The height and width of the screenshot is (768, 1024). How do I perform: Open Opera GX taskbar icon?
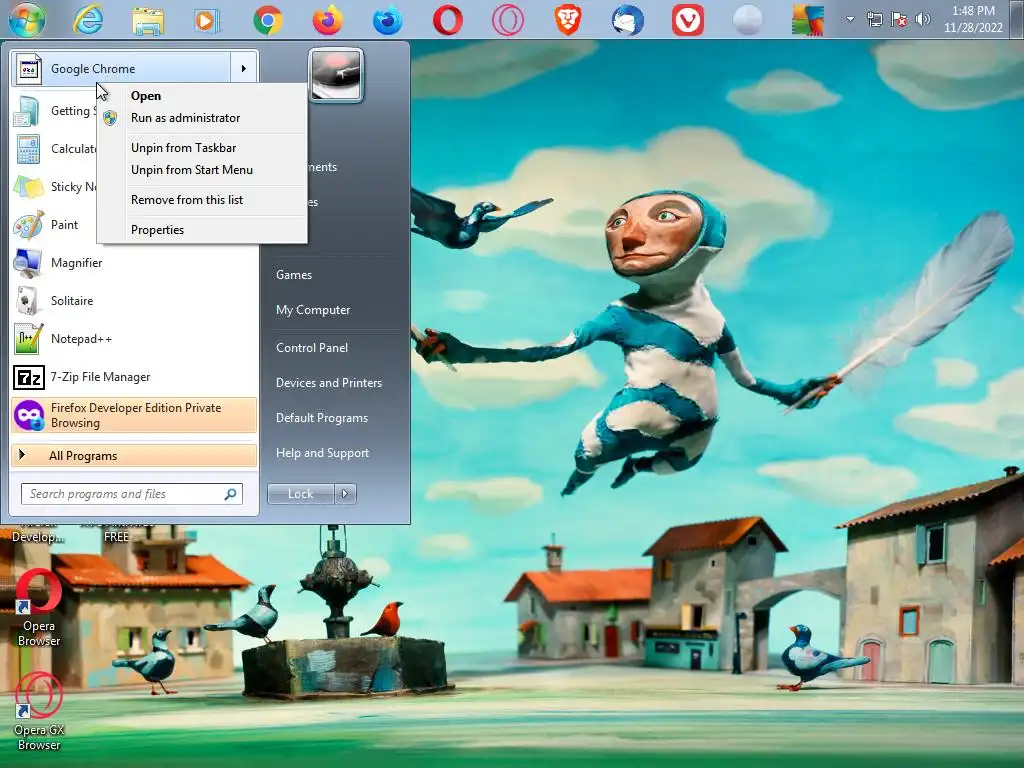[x=507, y=20]
